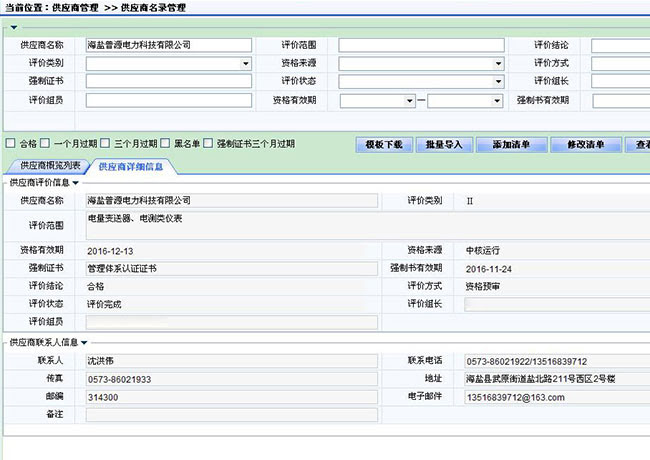Open the 资格有效期 end date picker

pos(497,100)
